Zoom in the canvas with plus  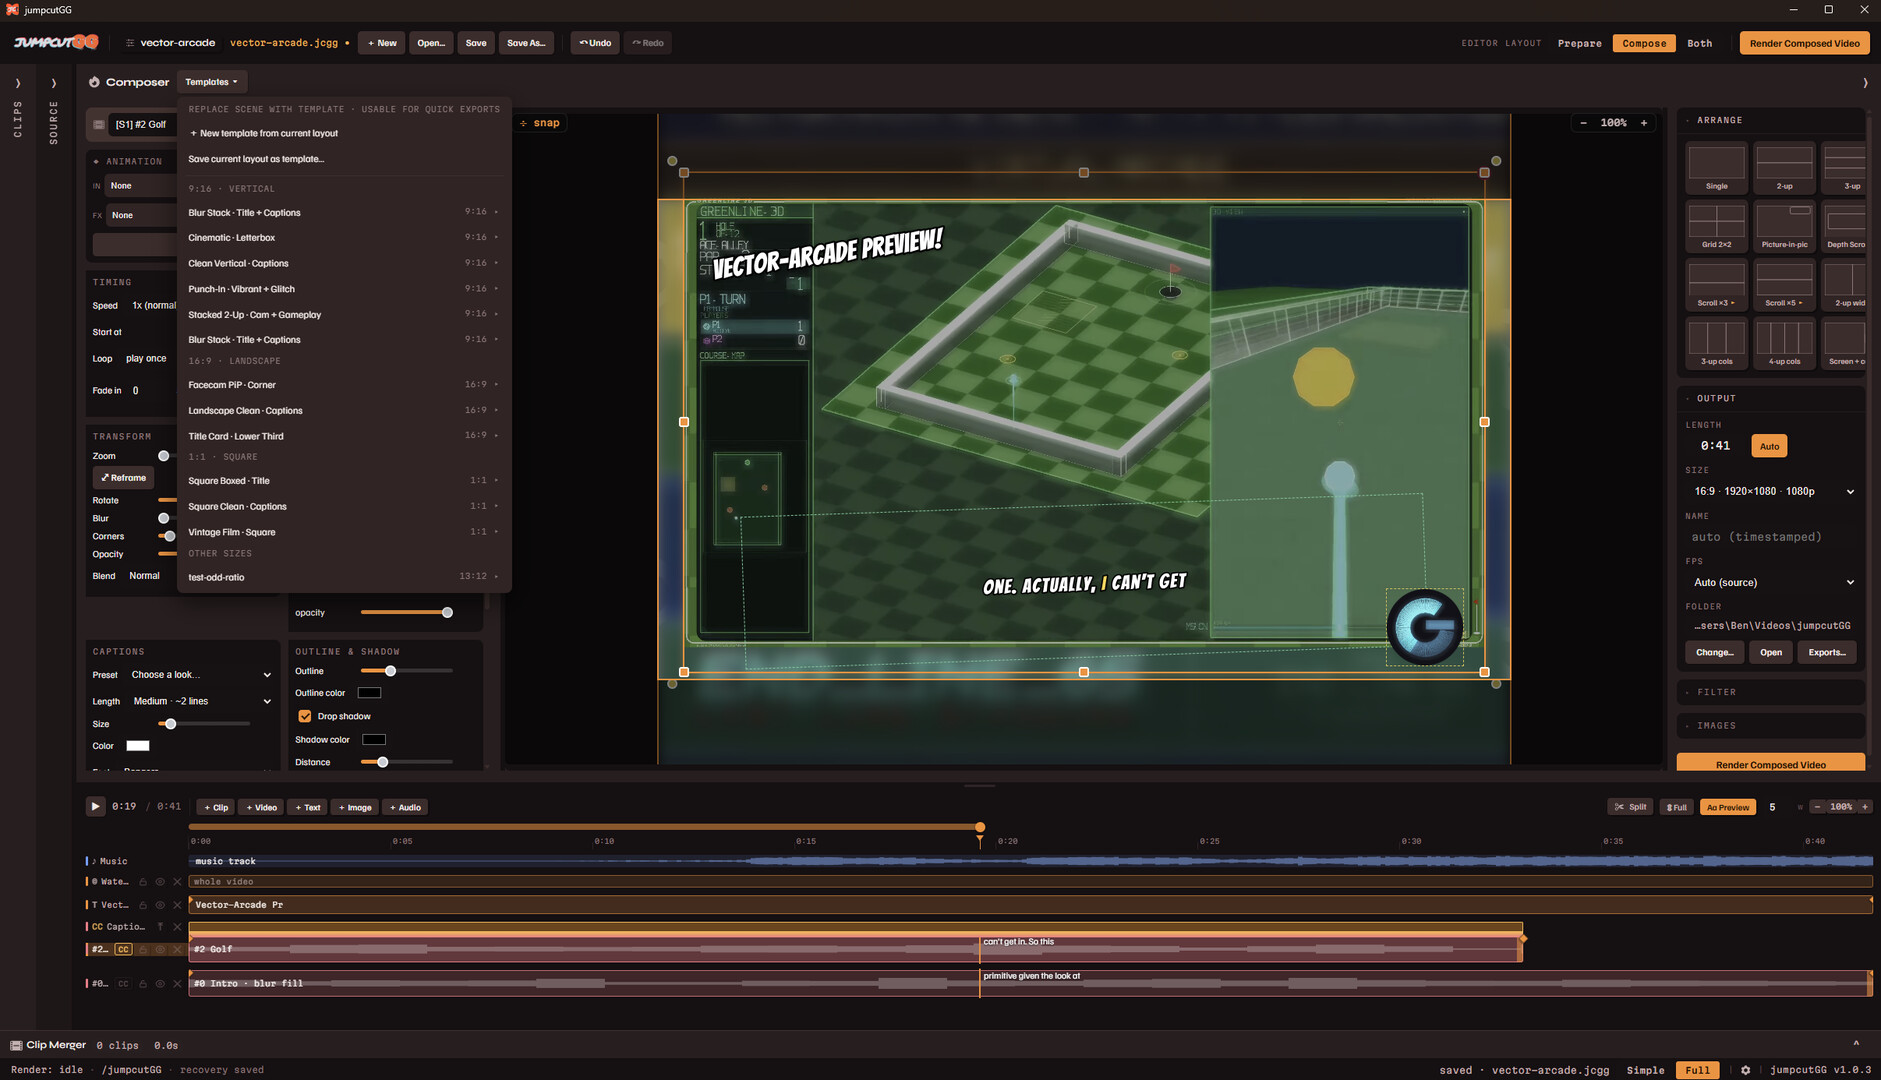[1644, 123]
